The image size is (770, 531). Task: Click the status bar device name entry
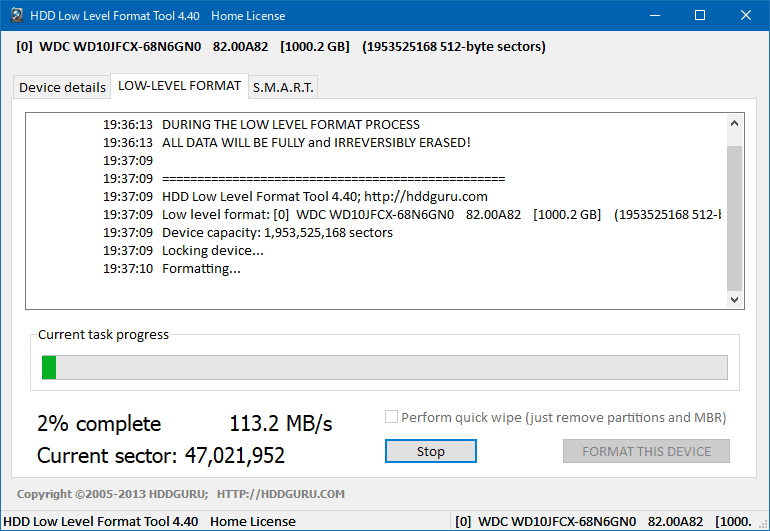[604, 521]
